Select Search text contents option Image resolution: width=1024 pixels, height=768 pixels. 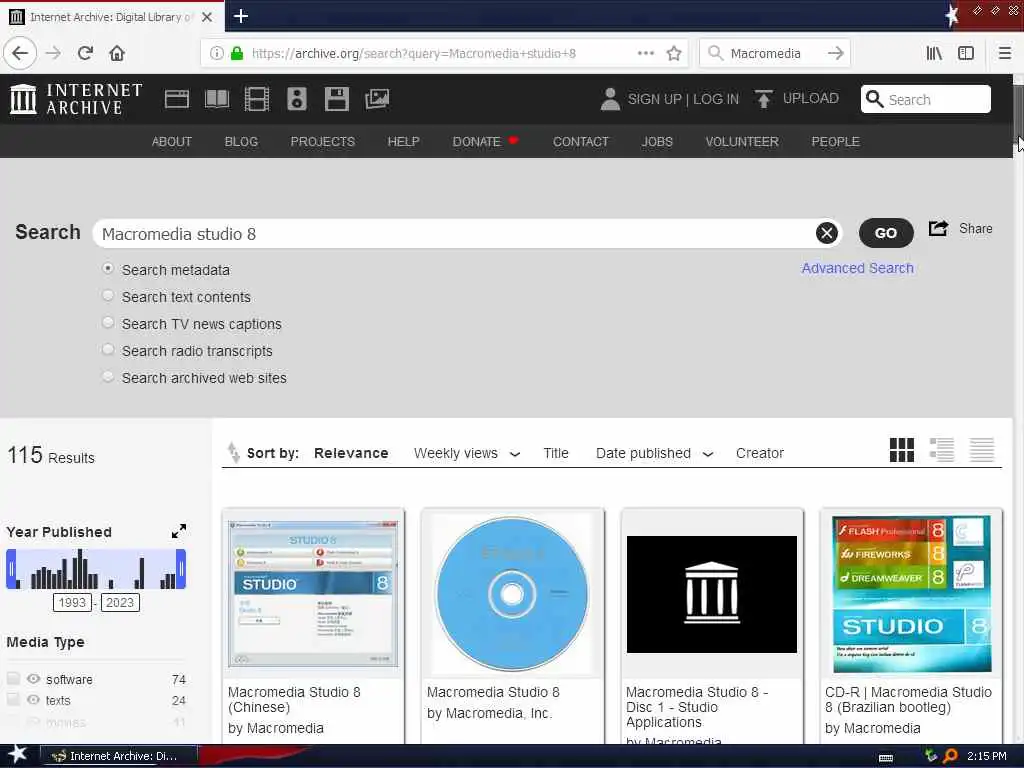pos(108,295)
